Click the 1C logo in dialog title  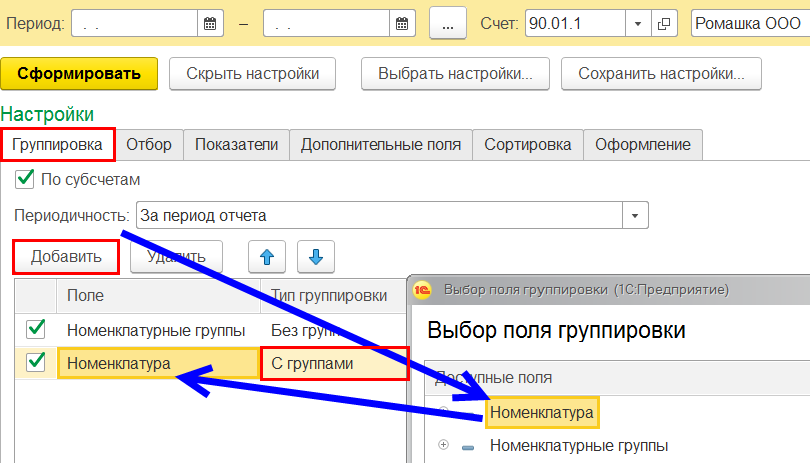tap(423, 289)
